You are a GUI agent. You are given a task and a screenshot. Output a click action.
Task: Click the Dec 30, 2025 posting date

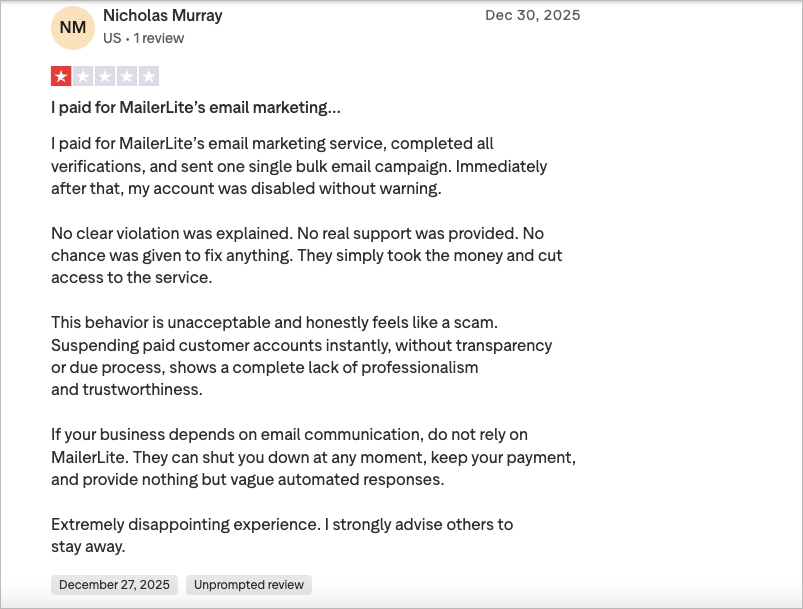coord(532,16)
